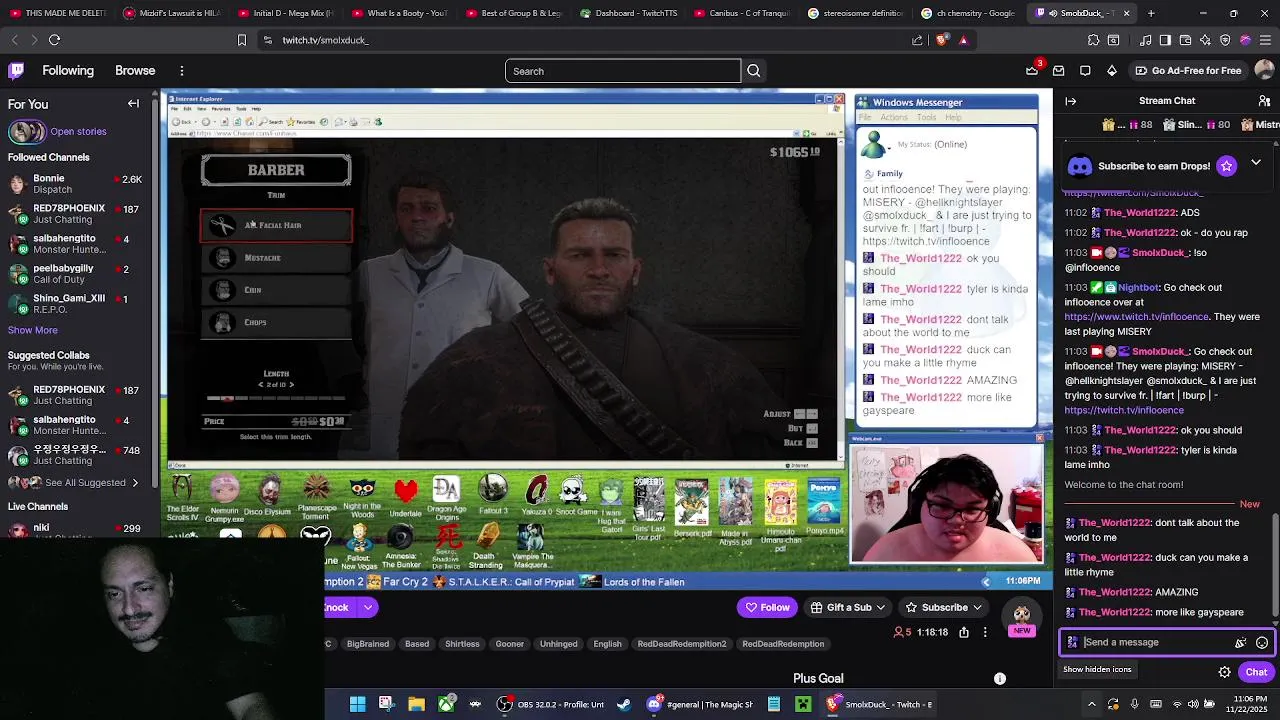Click the browser address bar URL
Screen dimensions: 1280x720
(325, 40)
